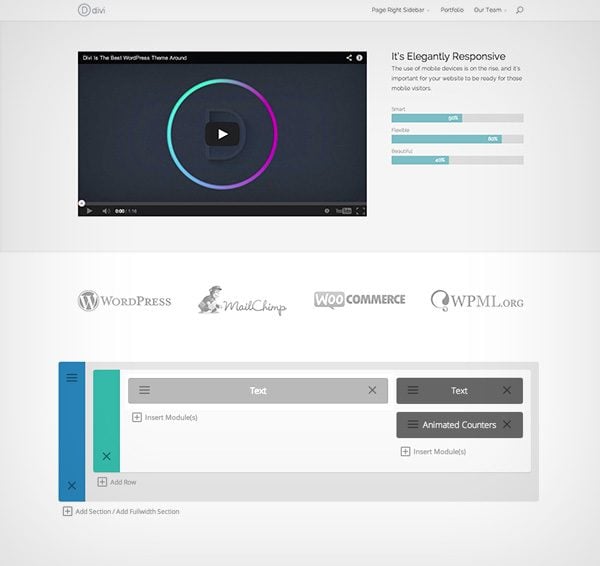The height and width of the screenshot is (566, 600).
Task: Open menu of the light gray Text module
Action: coord(144,390)
